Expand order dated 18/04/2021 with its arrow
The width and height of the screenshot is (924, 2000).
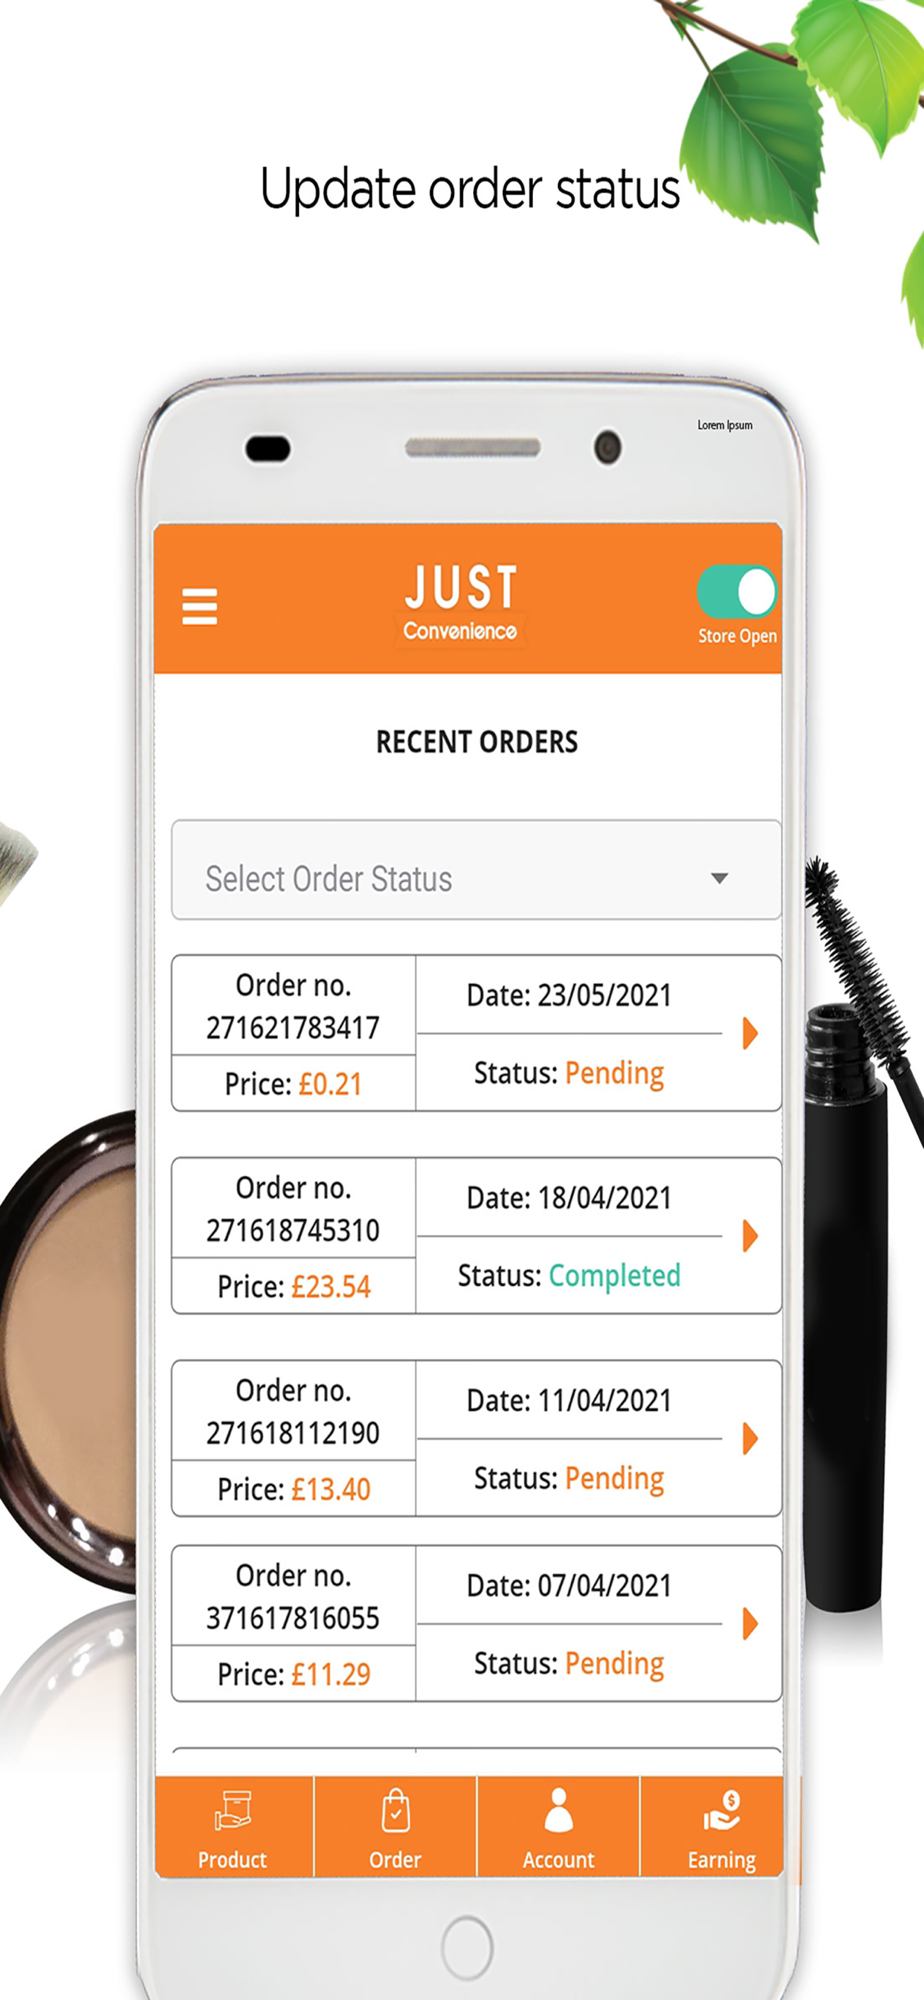click(x=750, y=1236)
